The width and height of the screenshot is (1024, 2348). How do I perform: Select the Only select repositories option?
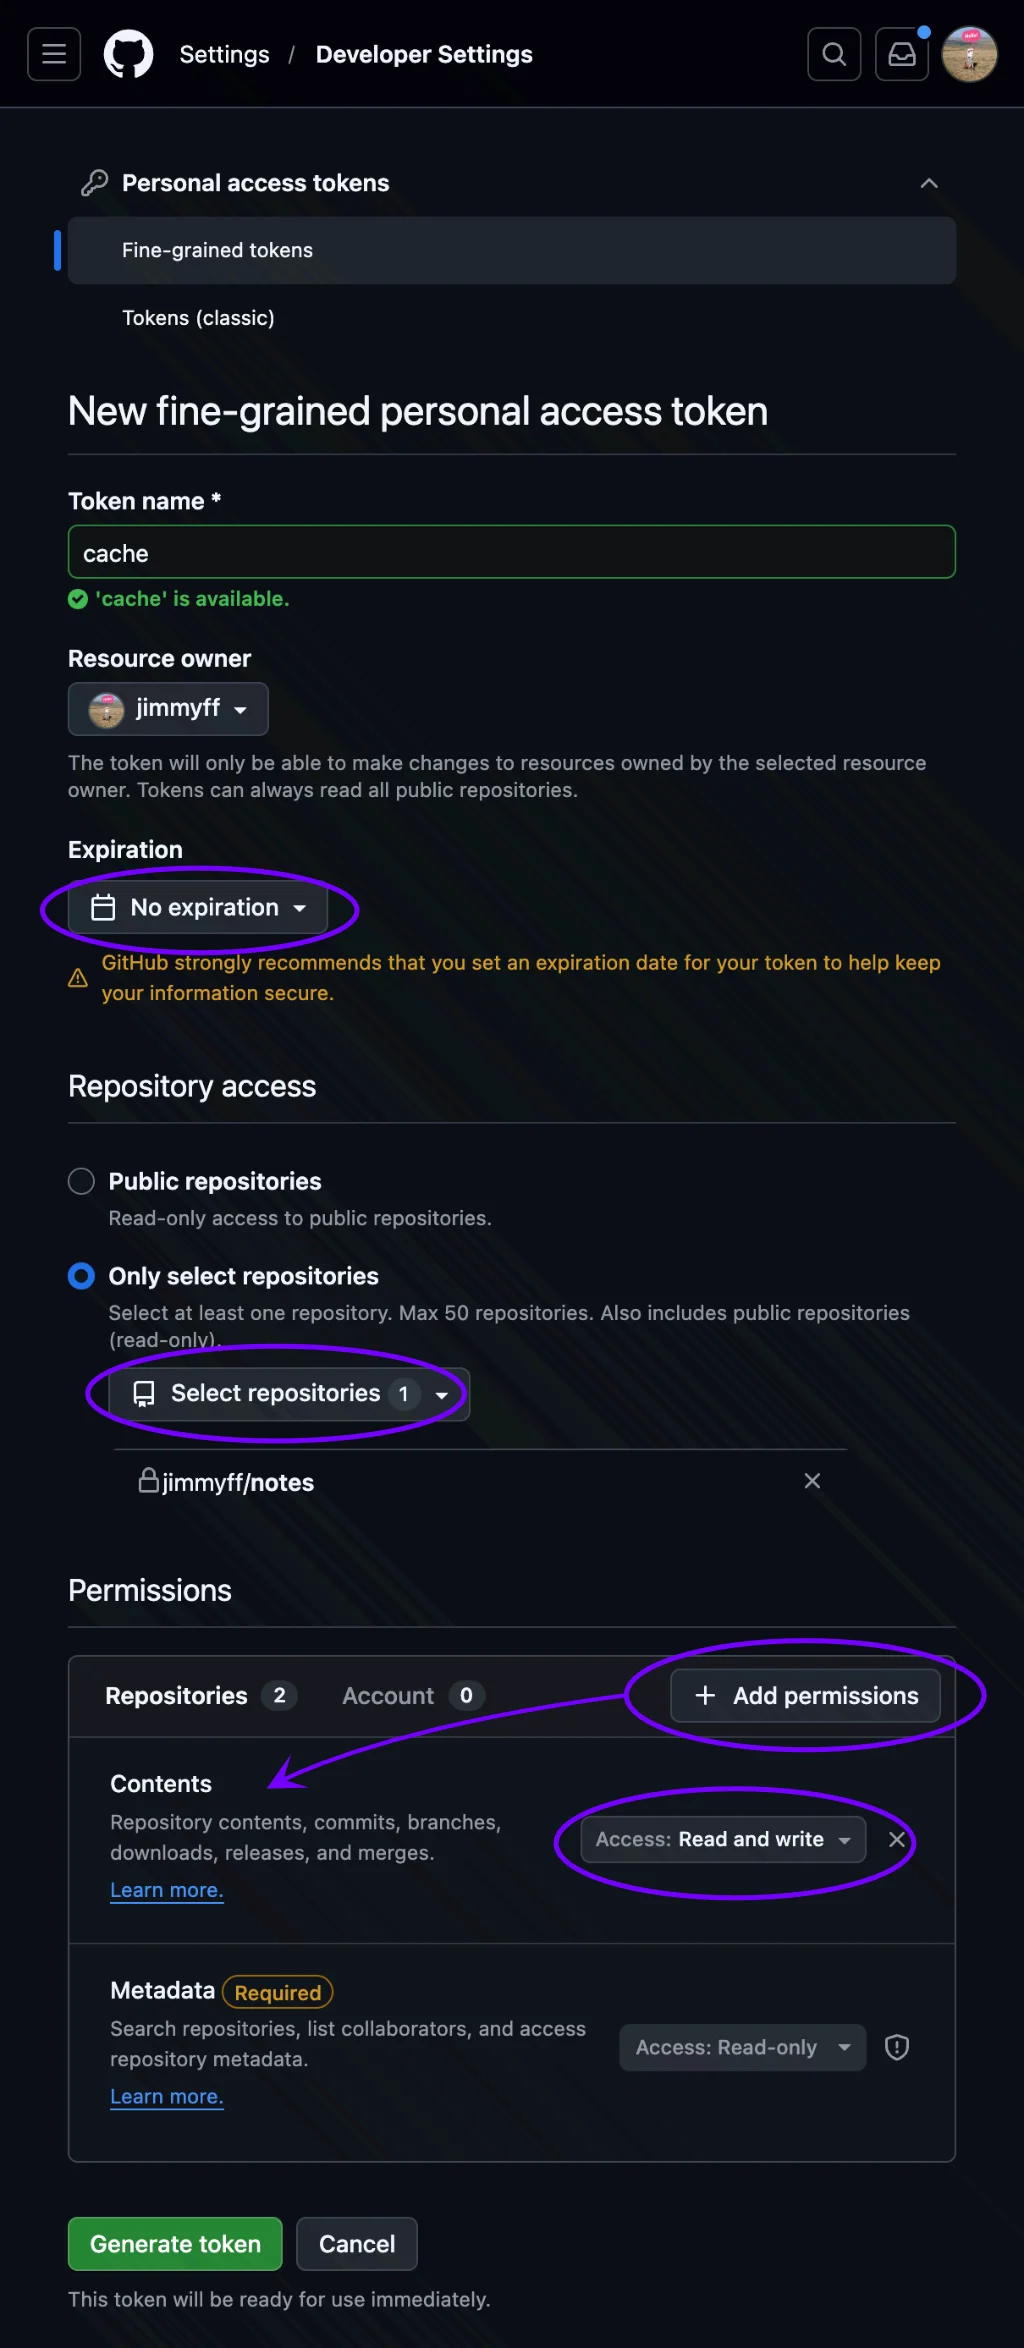(x=81, y=1275)
